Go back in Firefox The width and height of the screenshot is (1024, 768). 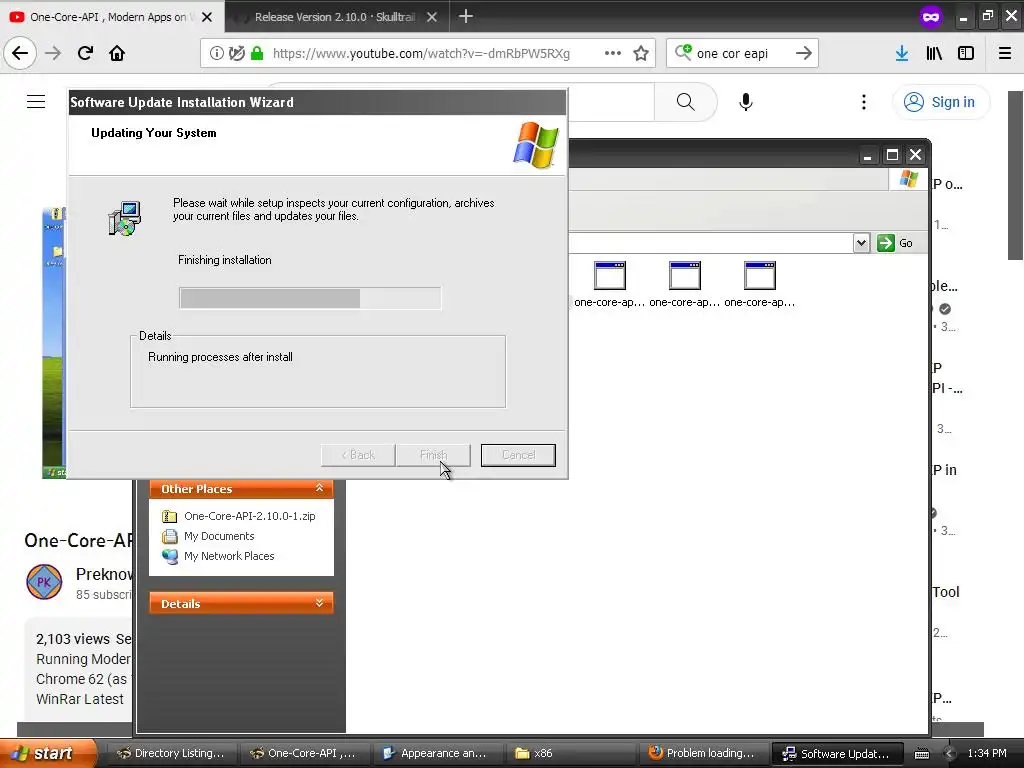tap(20, 53)
